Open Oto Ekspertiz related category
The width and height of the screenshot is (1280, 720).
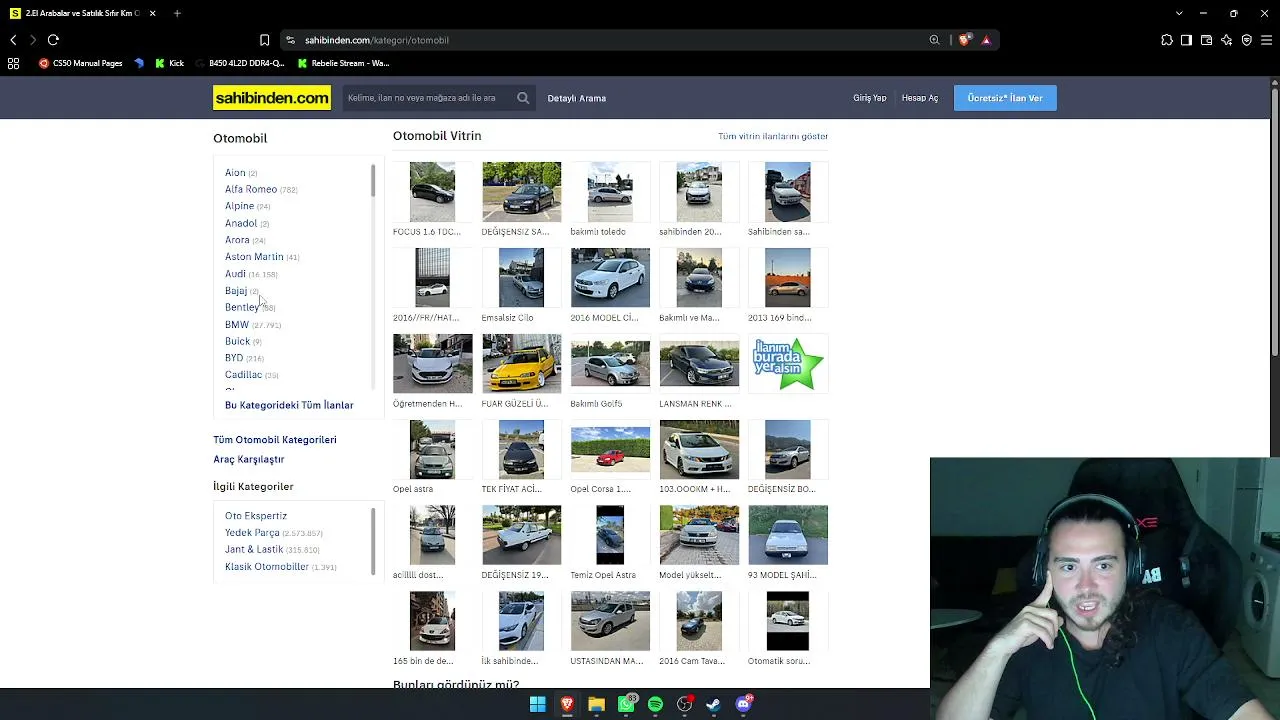tap(256, 516)
